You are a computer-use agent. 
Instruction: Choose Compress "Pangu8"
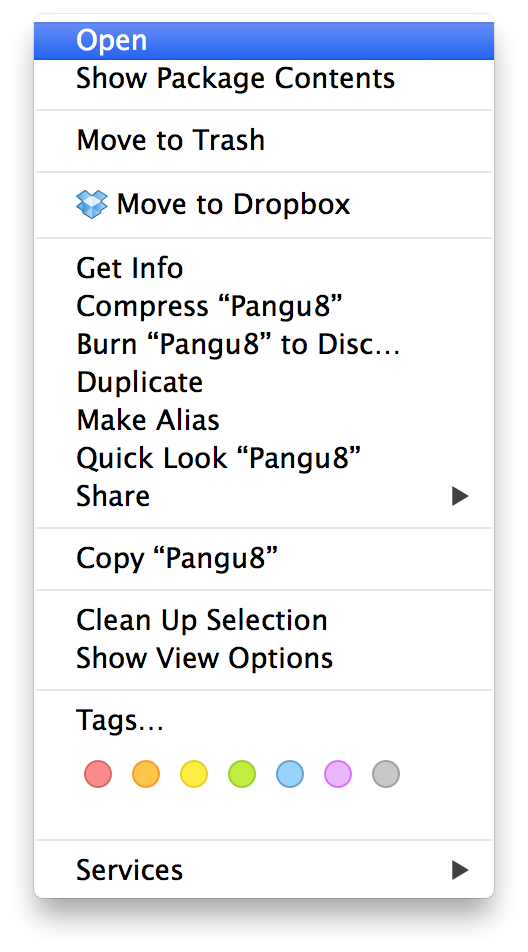point(264,306)
